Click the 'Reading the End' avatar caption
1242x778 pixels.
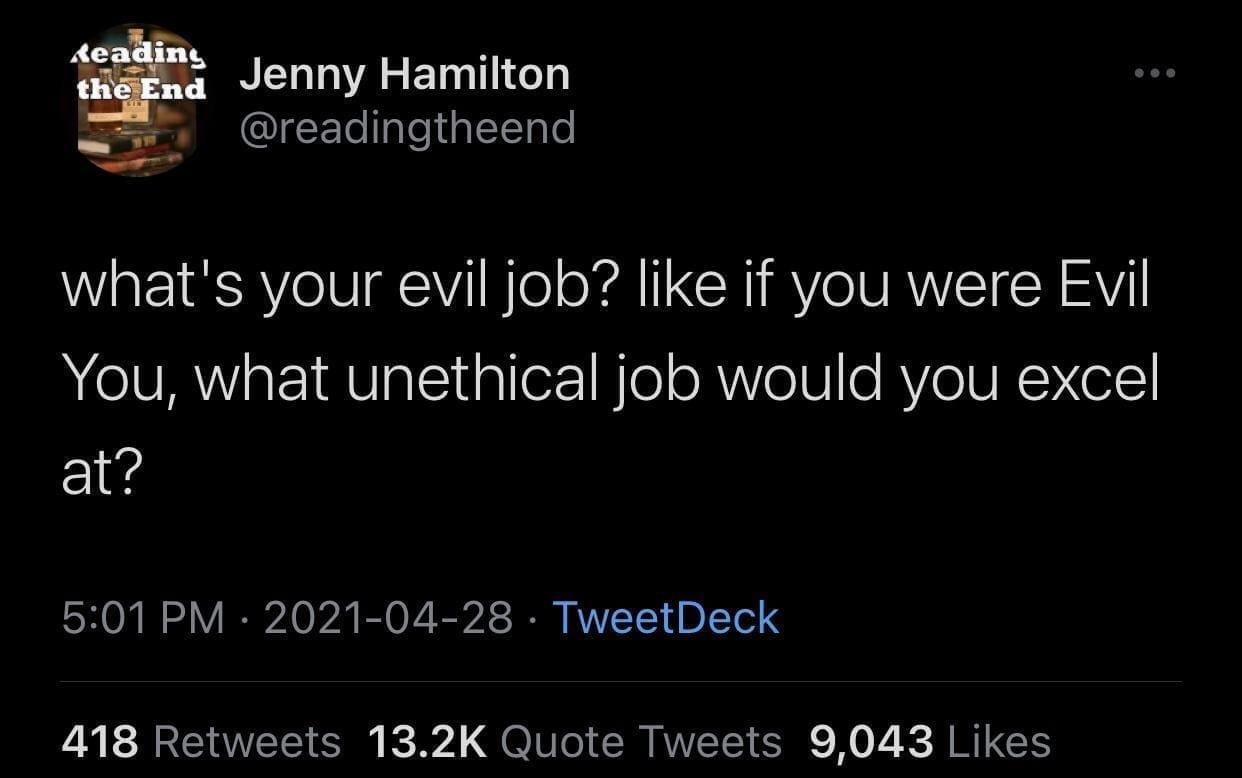pyautogui.click(x=140, y=70)
